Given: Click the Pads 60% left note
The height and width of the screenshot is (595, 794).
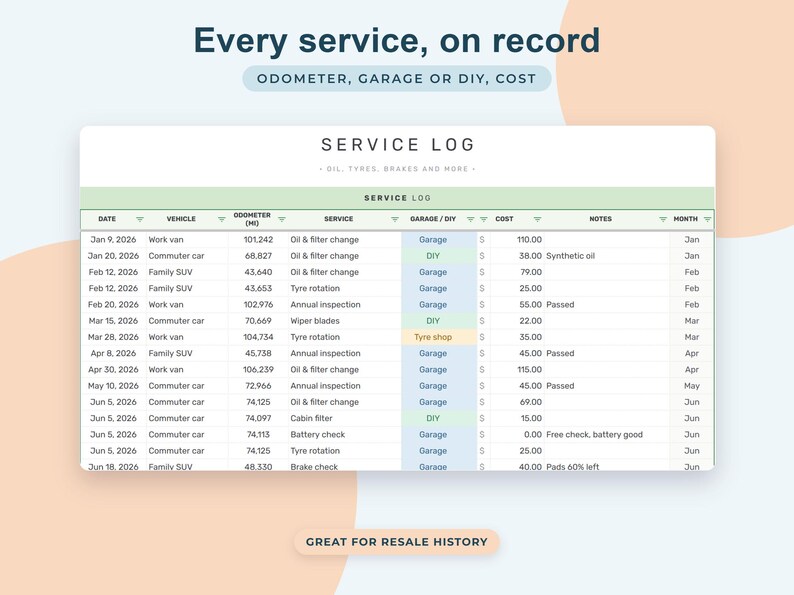Looking at the screenshot, I should click(x=572, y=466).
